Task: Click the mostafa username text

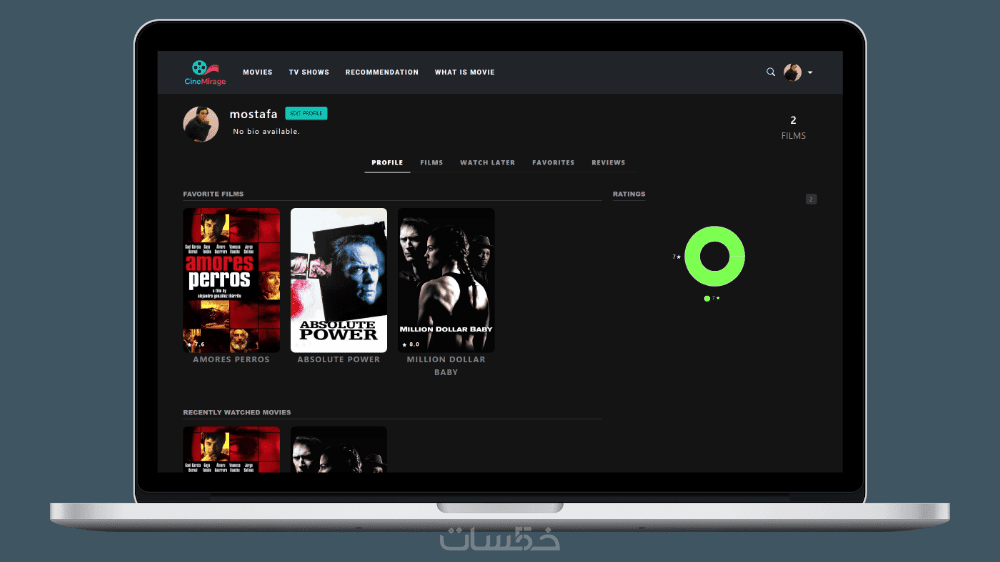Action: click(x=253, y=114)
